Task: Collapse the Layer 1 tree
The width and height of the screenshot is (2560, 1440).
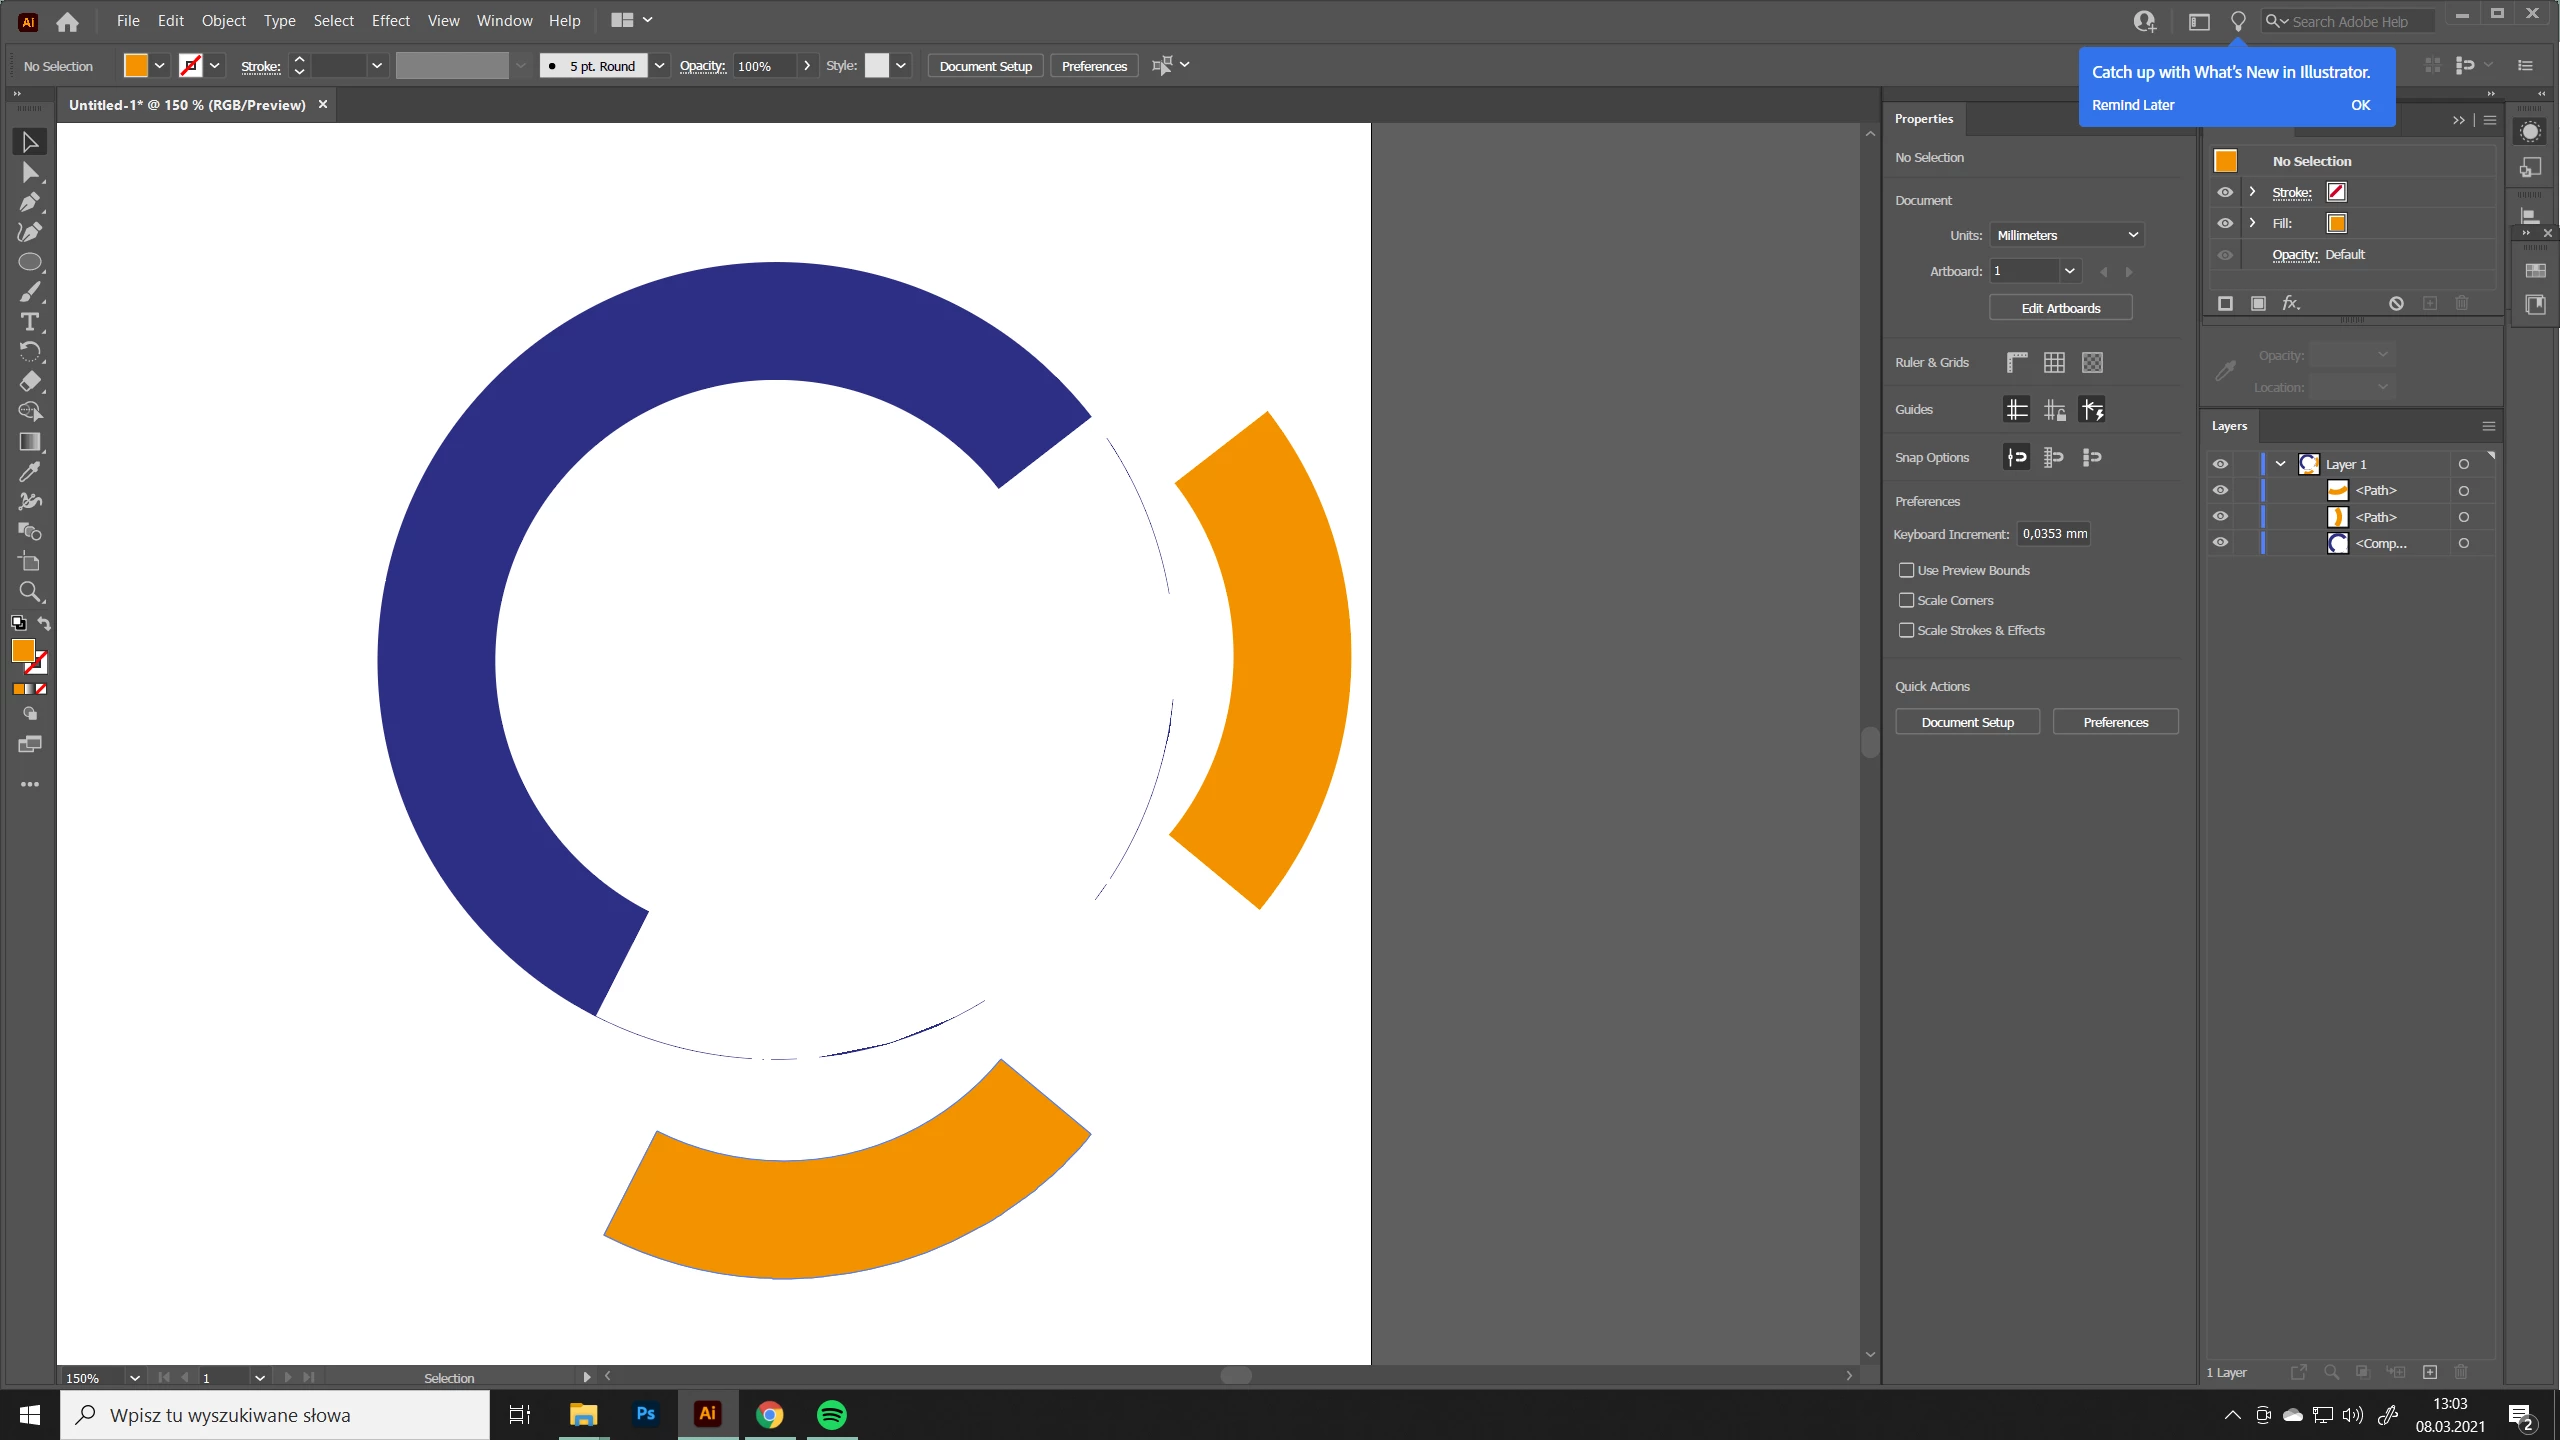Action: point(2280,464)
